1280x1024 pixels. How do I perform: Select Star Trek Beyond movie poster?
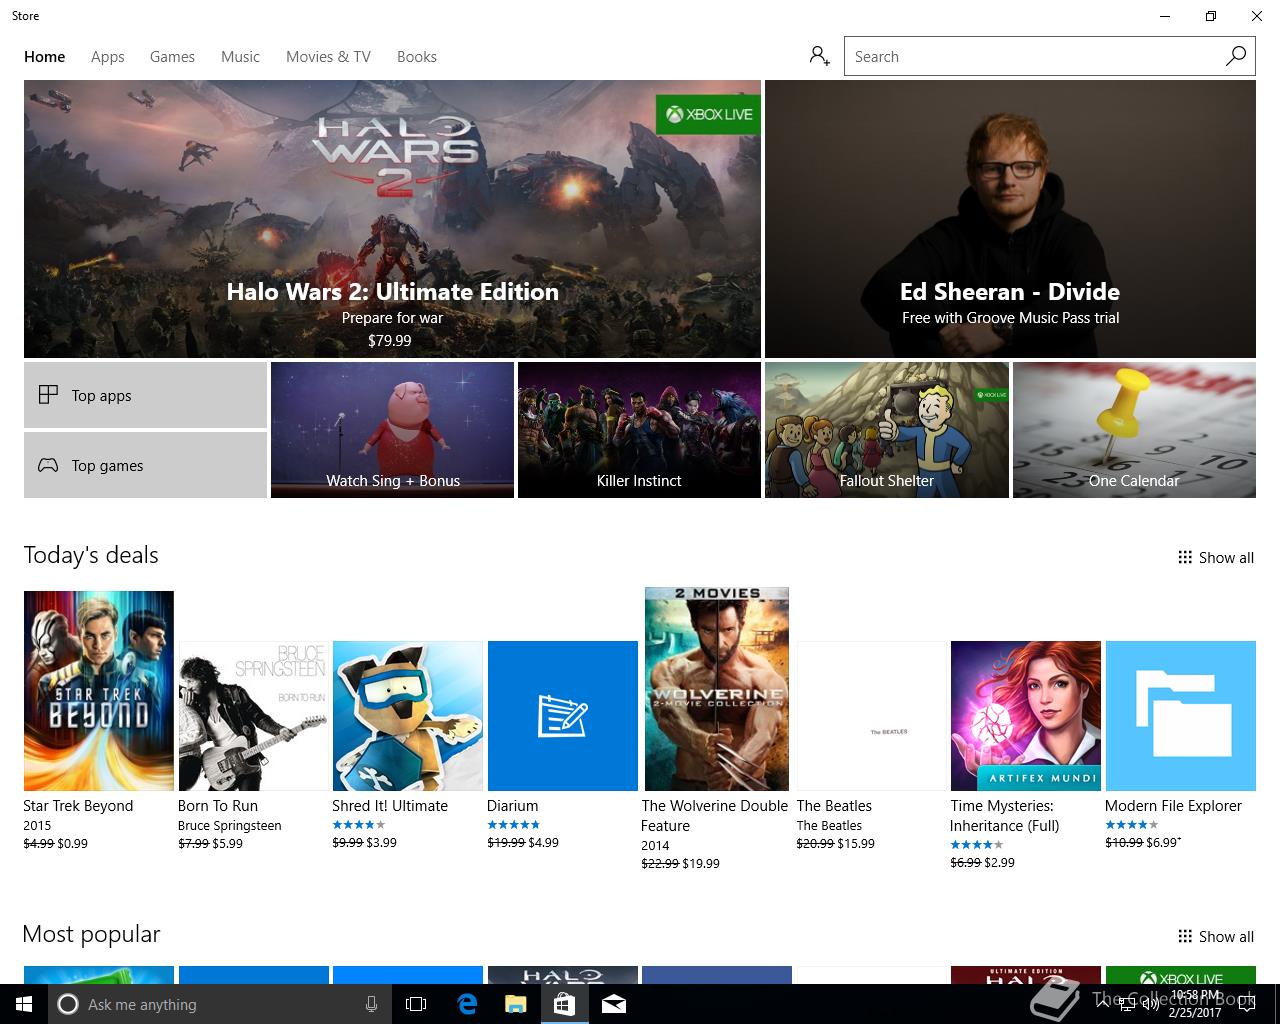click(x=99, y=691)
